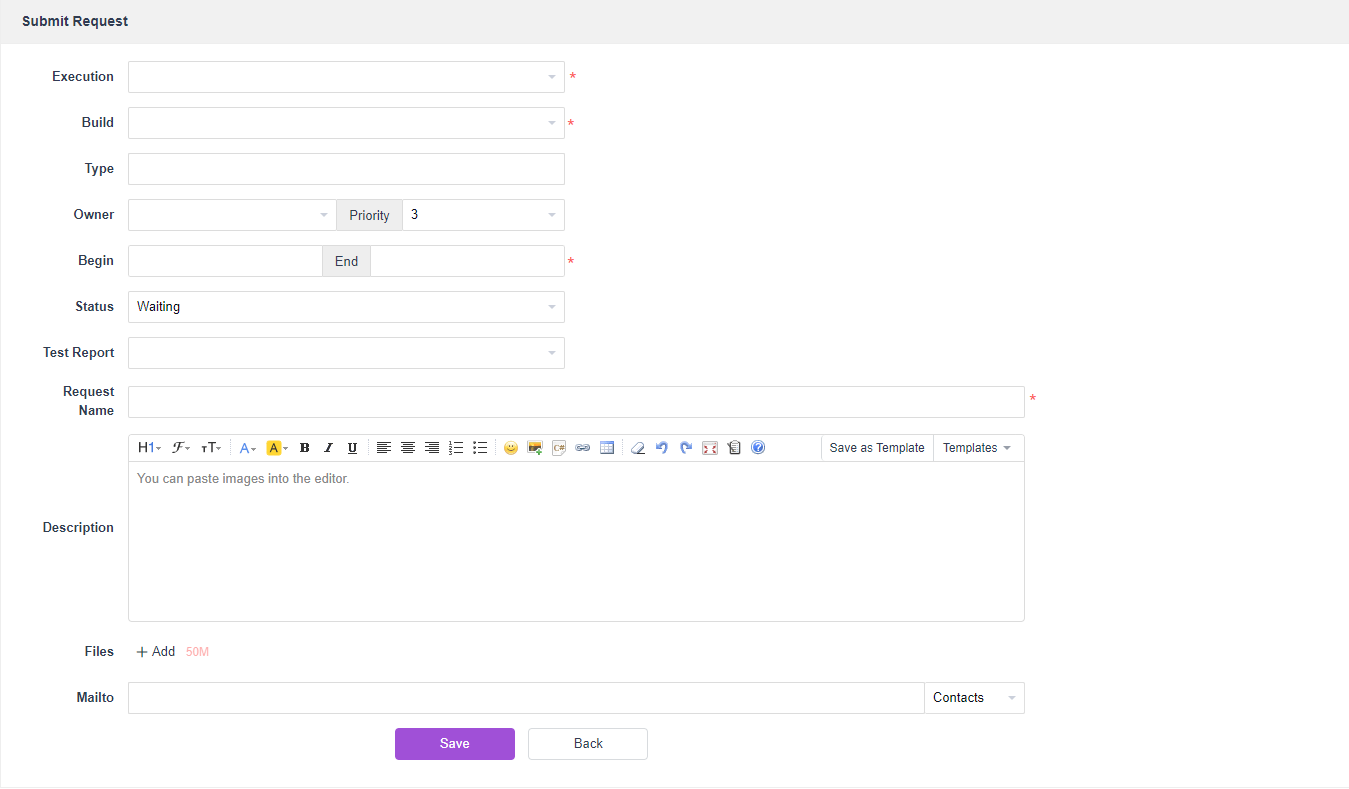The height and width of the screenshot is (789, 1349).
Task: Insert a hyperlink via the link icon
Action: point(583,448)
